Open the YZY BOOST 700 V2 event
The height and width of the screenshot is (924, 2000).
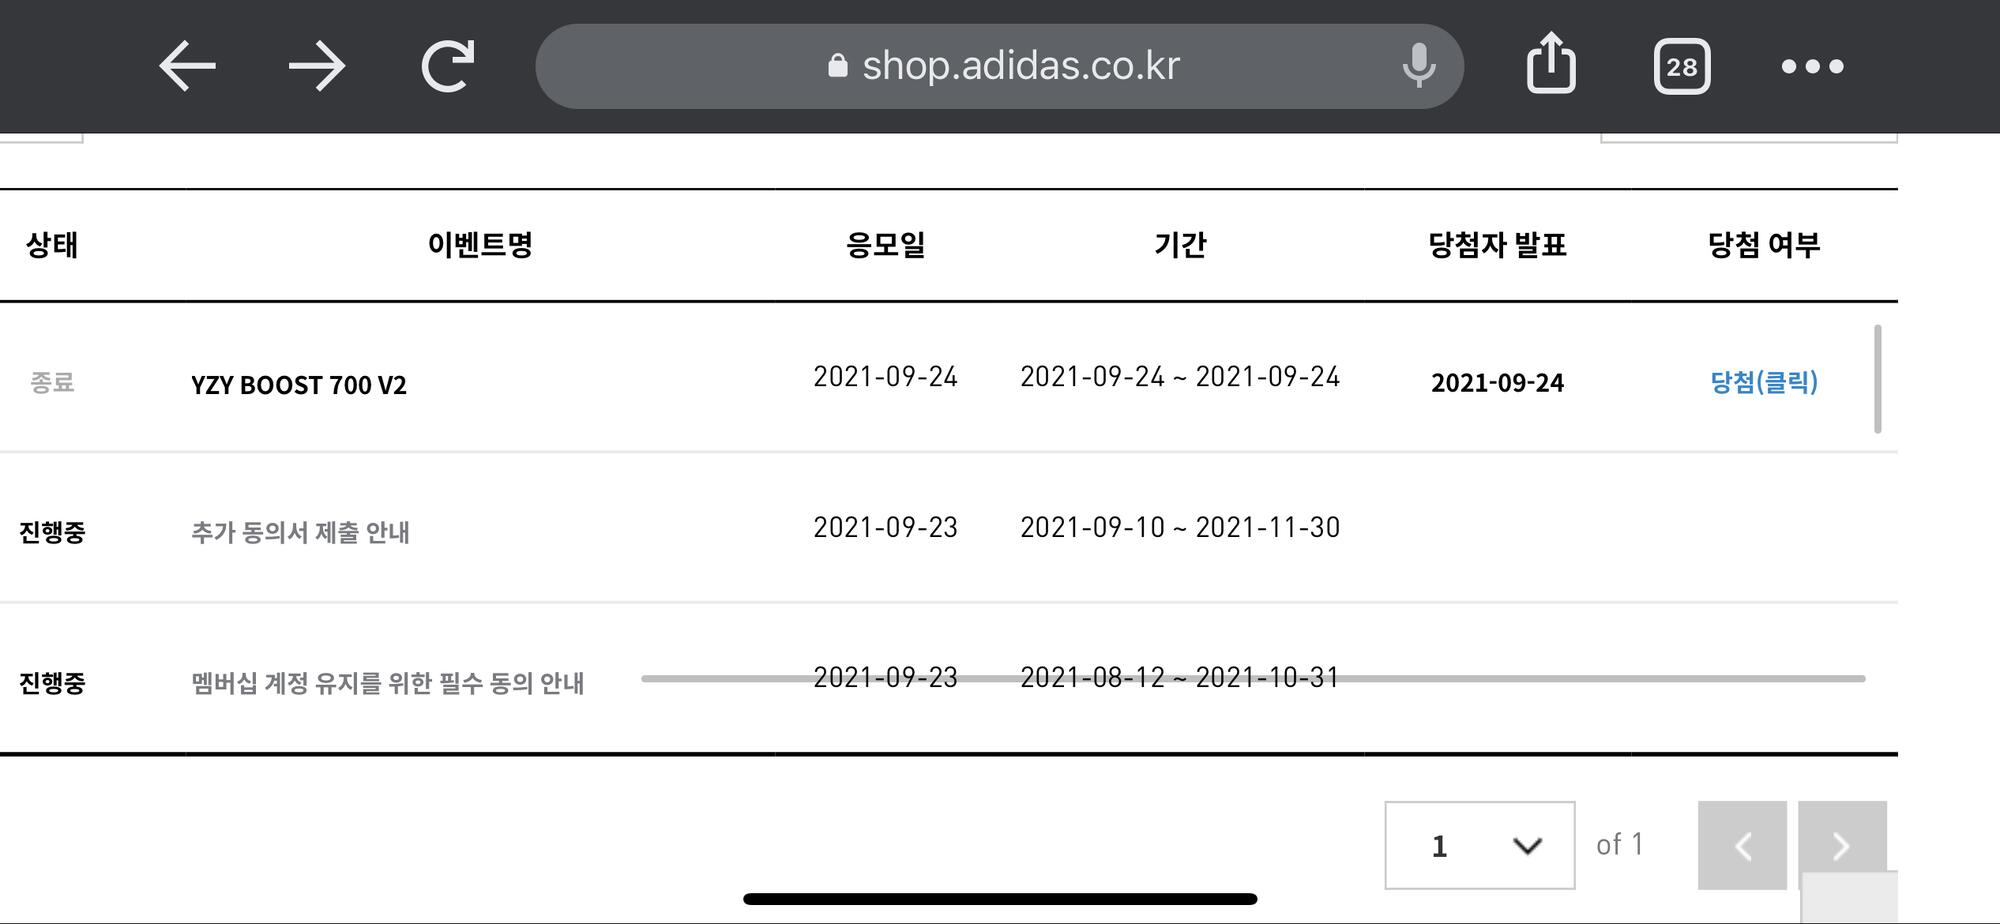[x=299, y=385]
